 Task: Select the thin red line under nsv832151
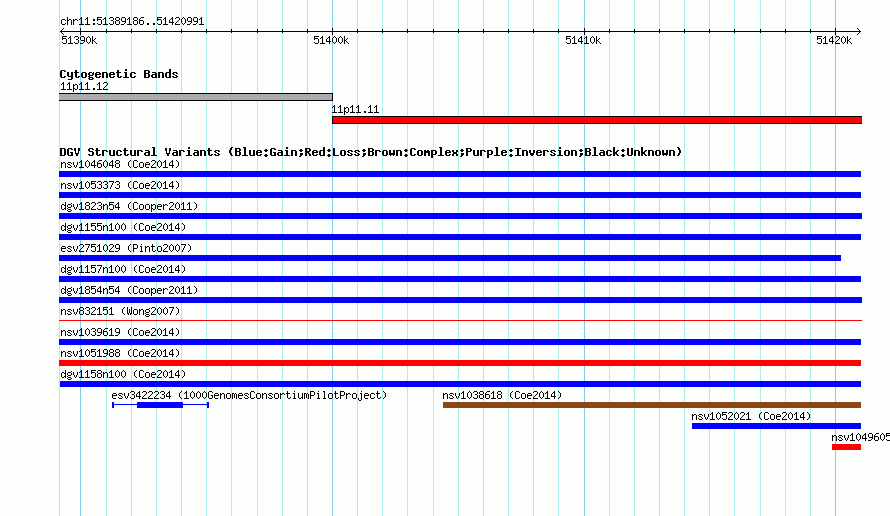461,321
